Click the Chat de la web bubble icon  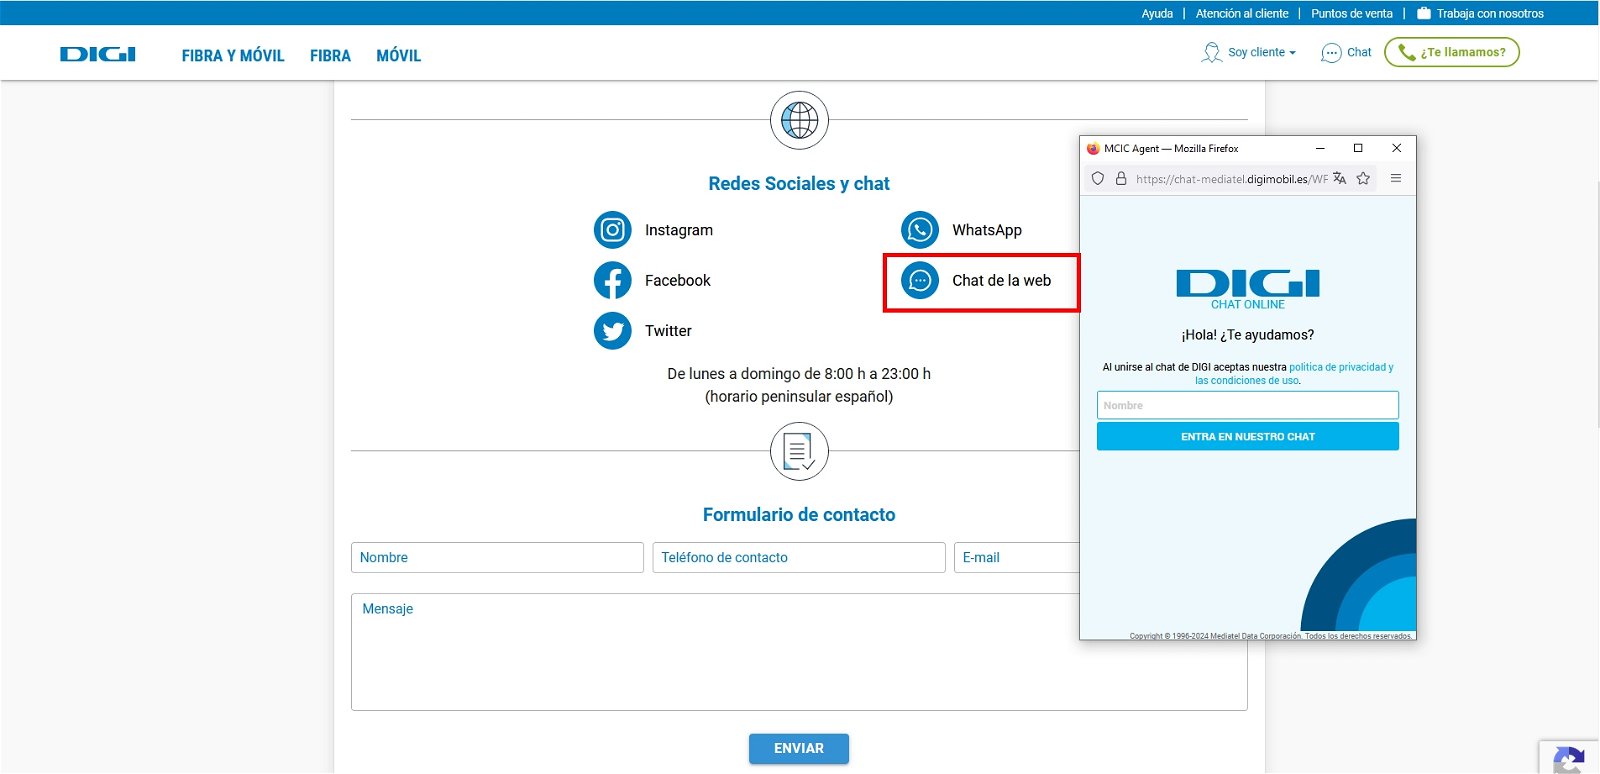(x=920, y=280)
